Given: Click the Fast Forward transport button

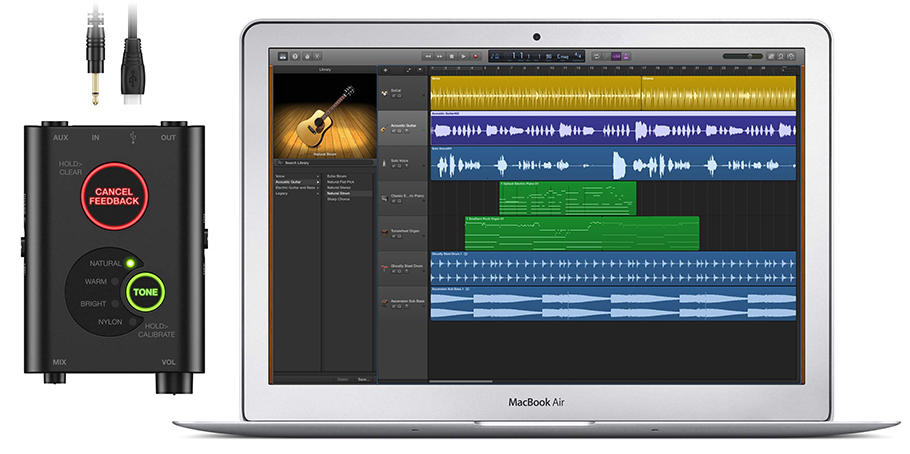Looking at the screenshot, I should 439,57.
